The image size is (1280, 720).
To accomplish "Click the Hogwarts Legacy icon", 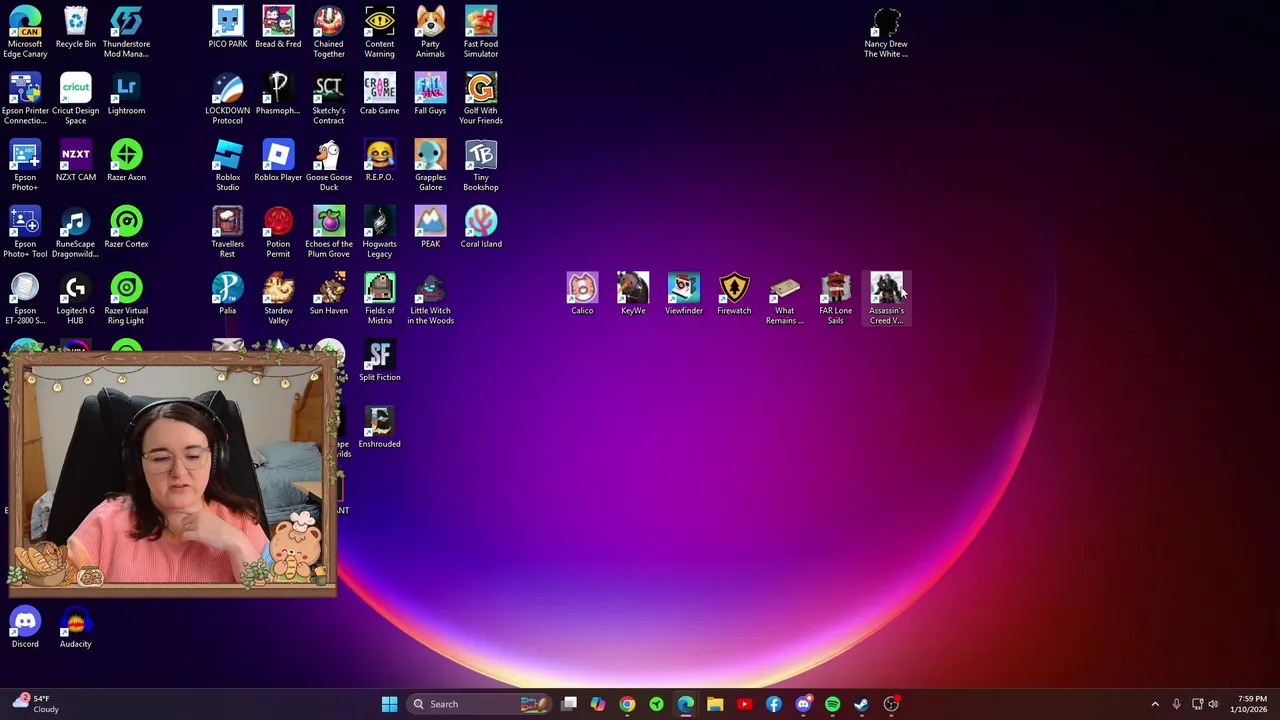I will [380, 232].
